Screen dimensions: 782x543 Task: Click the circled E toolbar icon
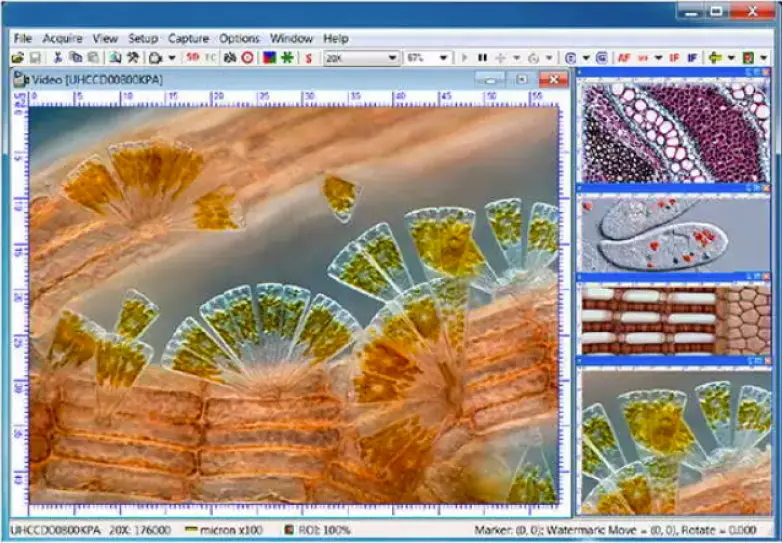pos(570,58)
